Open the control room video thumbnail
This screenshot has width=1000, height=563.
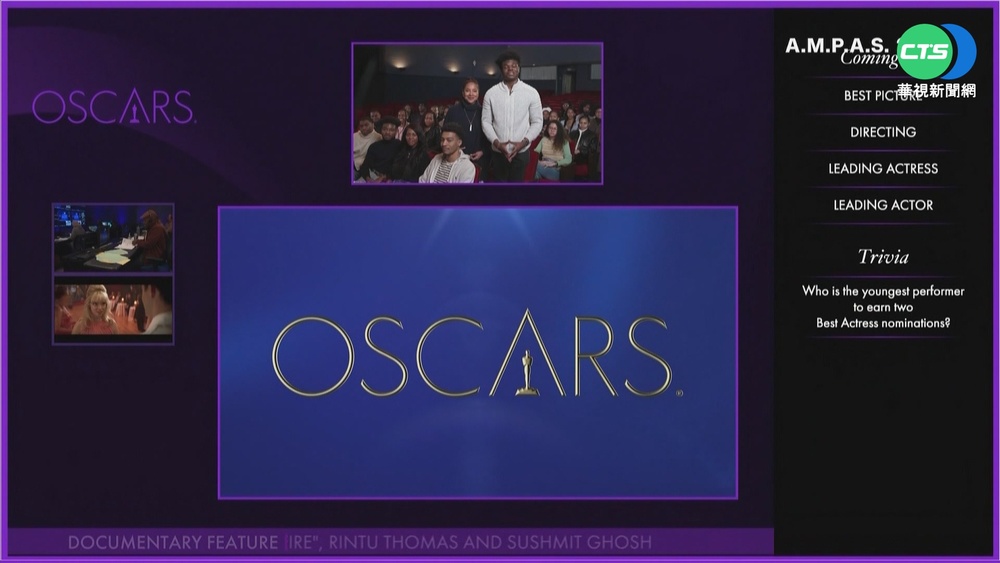pyautogui.click(x=113, y=238)
